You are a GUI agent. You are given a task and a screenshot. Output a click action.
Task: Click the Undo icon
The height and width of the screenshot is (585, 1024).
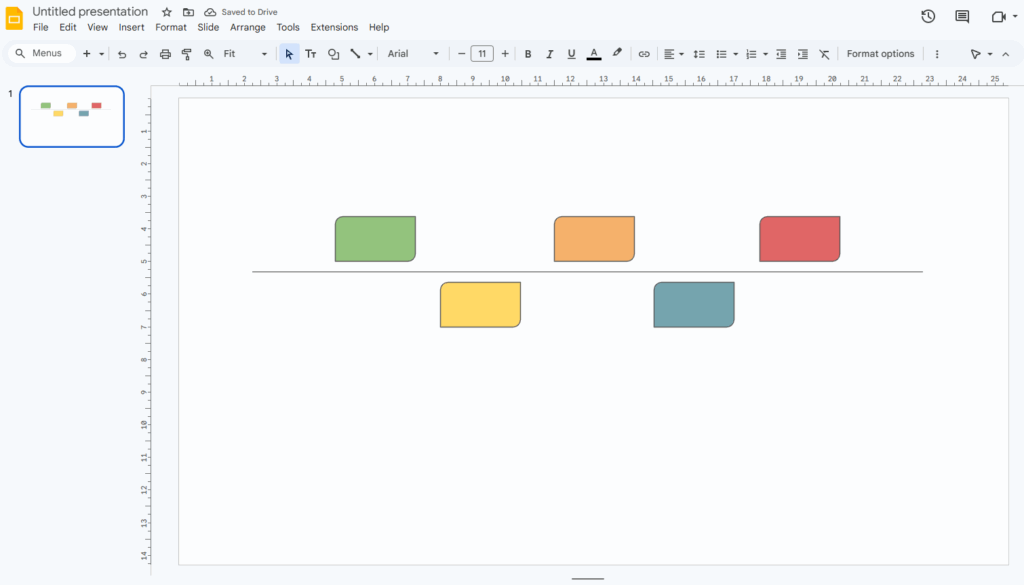point(122,54)
